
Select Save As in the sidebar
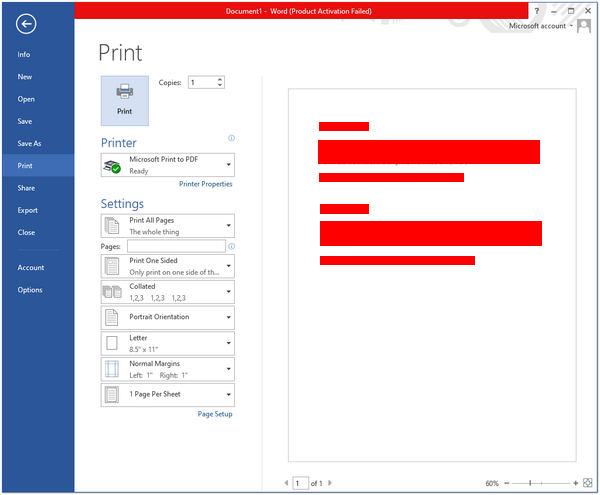29,143
